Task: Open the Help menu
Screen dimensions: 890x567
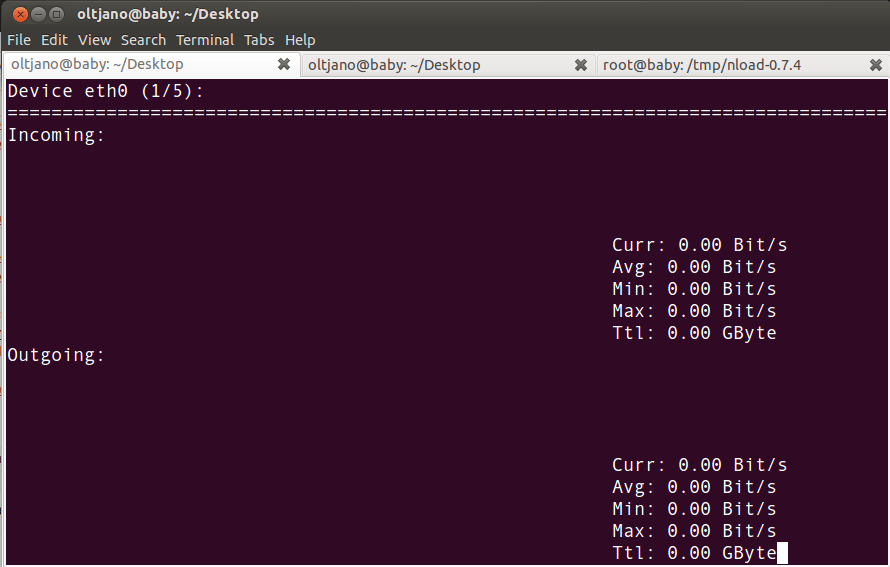Action: tap(300, 40)
